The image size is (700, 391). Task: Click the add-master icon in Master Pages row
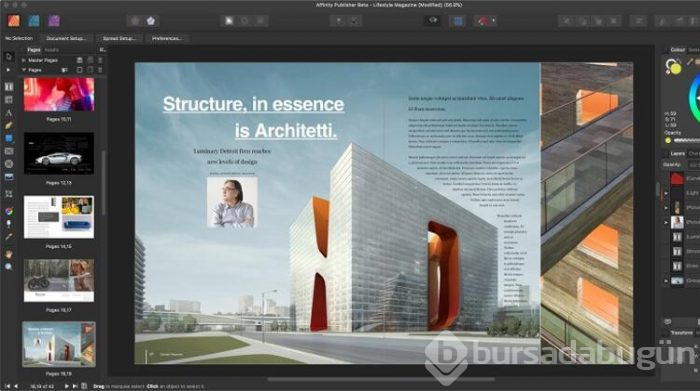click(79, 60)
